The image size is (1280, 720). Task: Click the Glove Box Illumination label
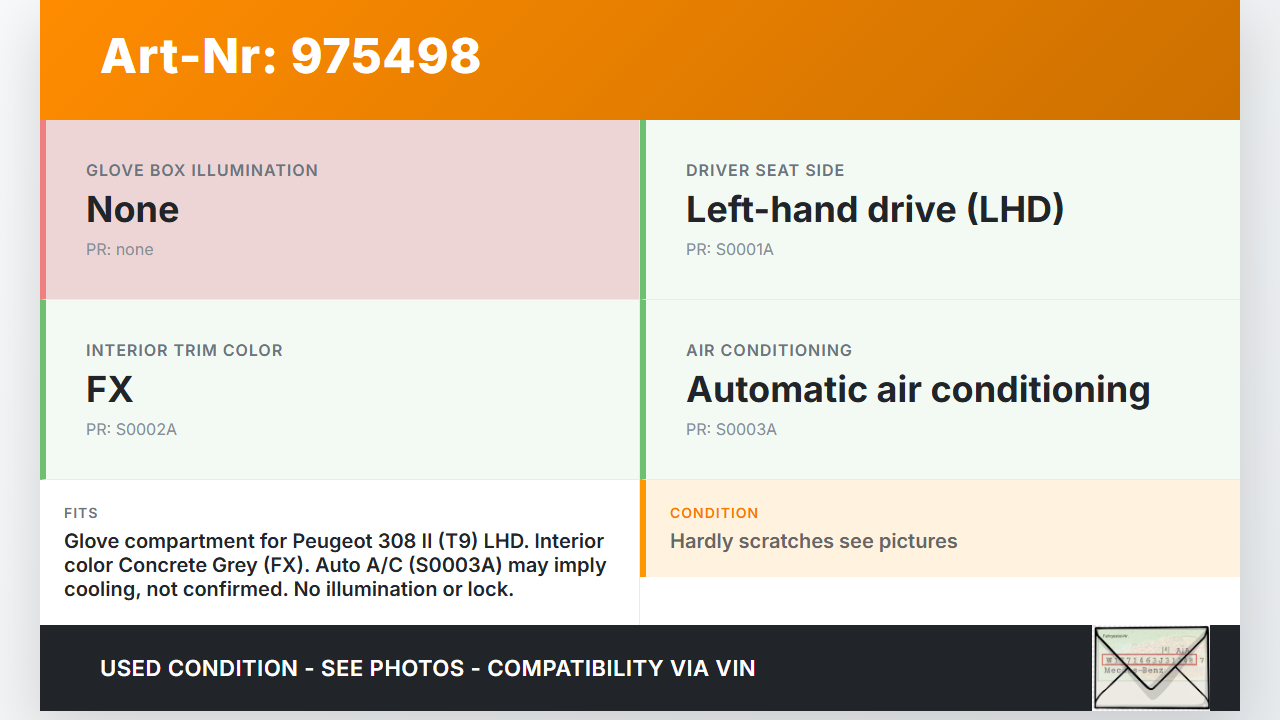tap(202, 170)
